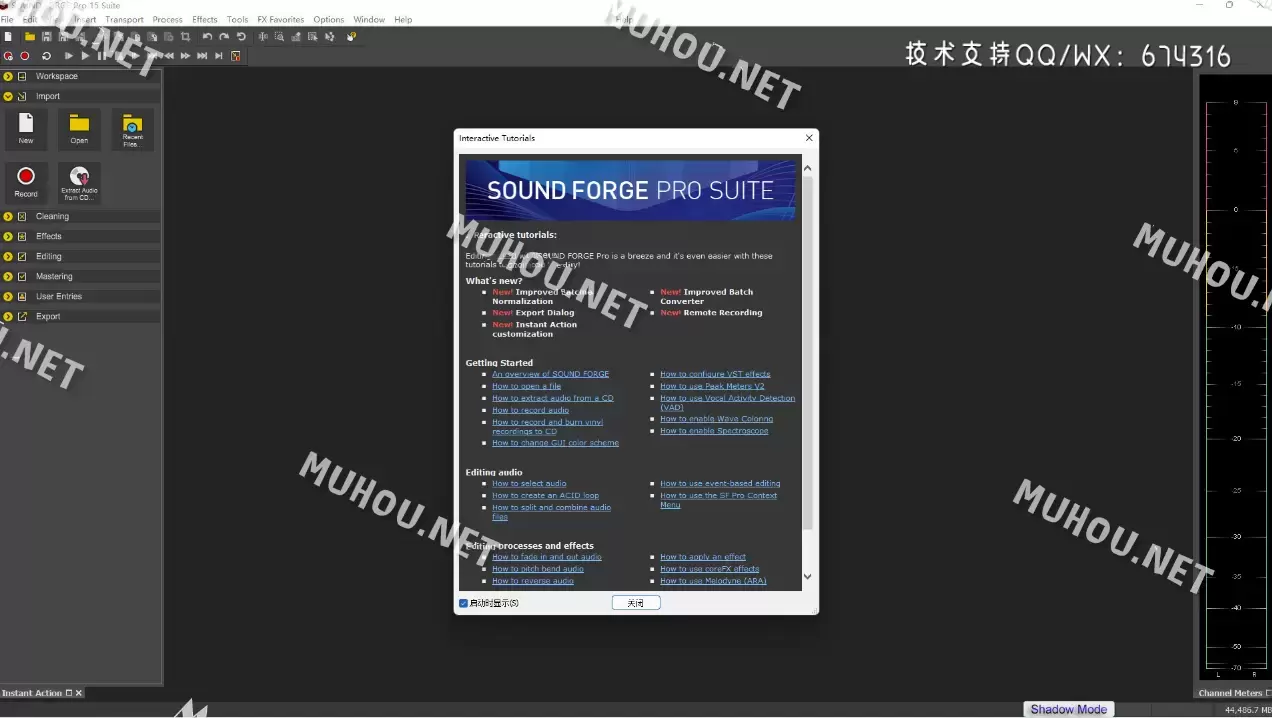Screen dimensions: 1272x718
Task: Open 'How to configure VST effects' link
Action: point(715,374)
